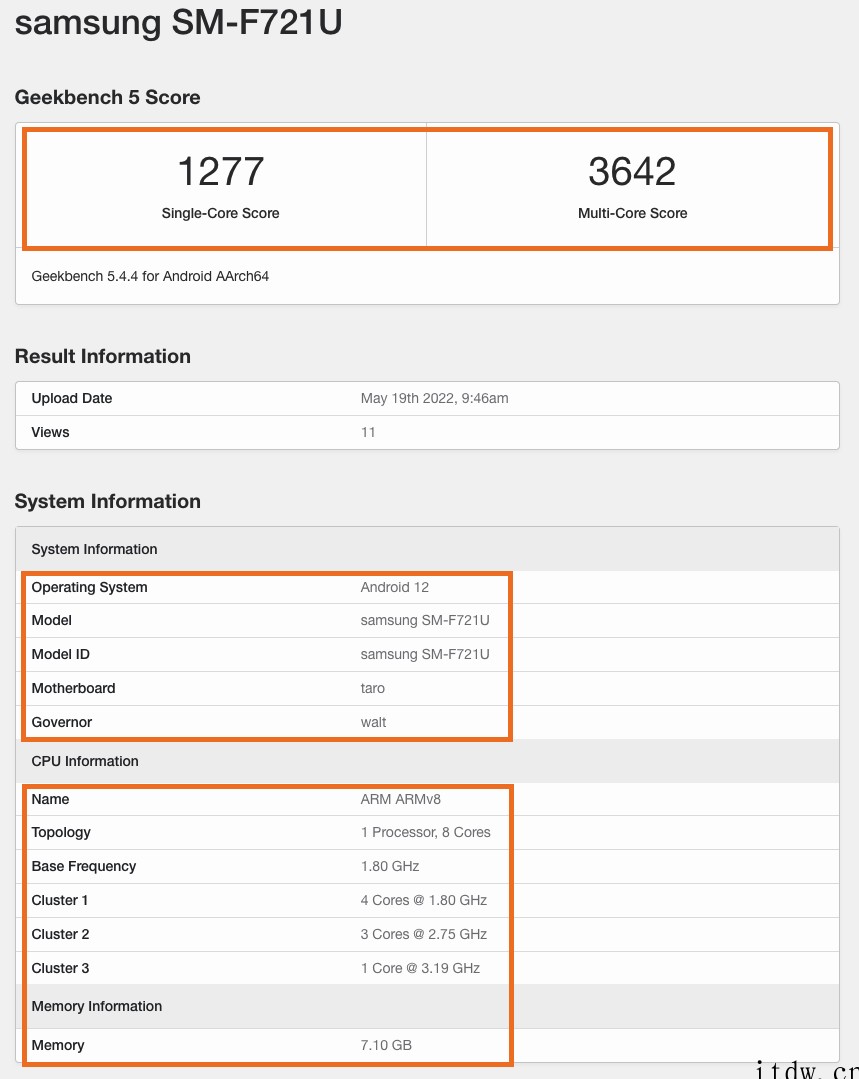
Task: Select the CPU name "ARM ARMv8"
Action: click(401, 799)
